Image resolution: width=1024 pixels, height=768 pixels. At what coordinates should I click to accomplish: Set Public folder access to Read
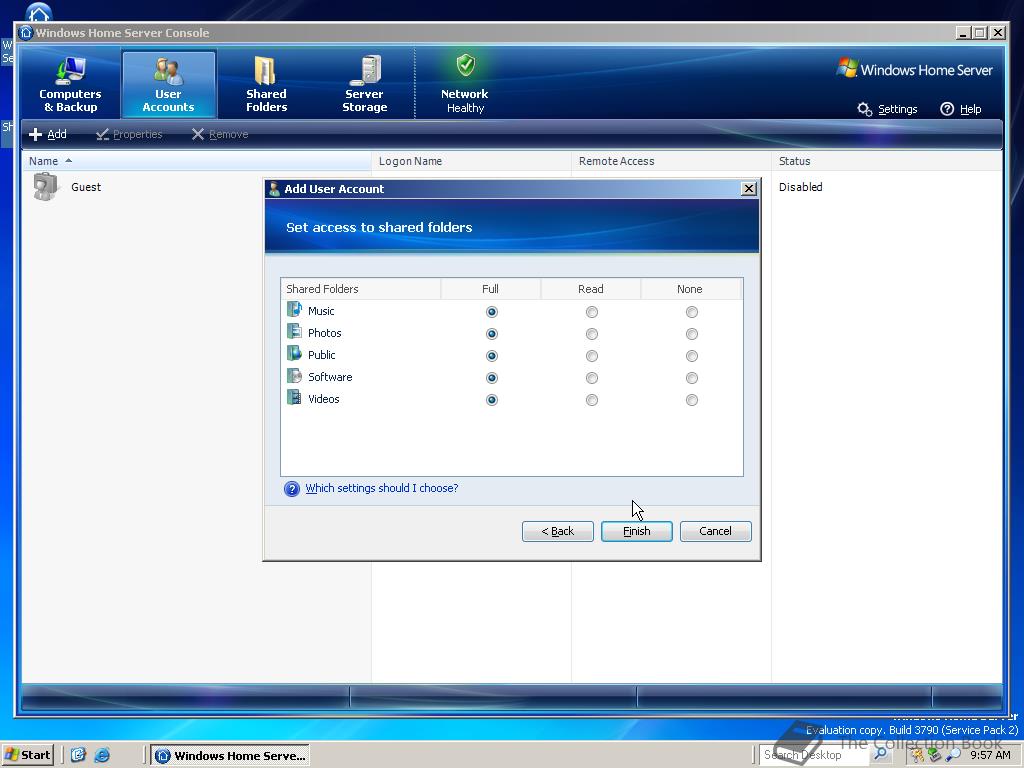pos(592,356)
